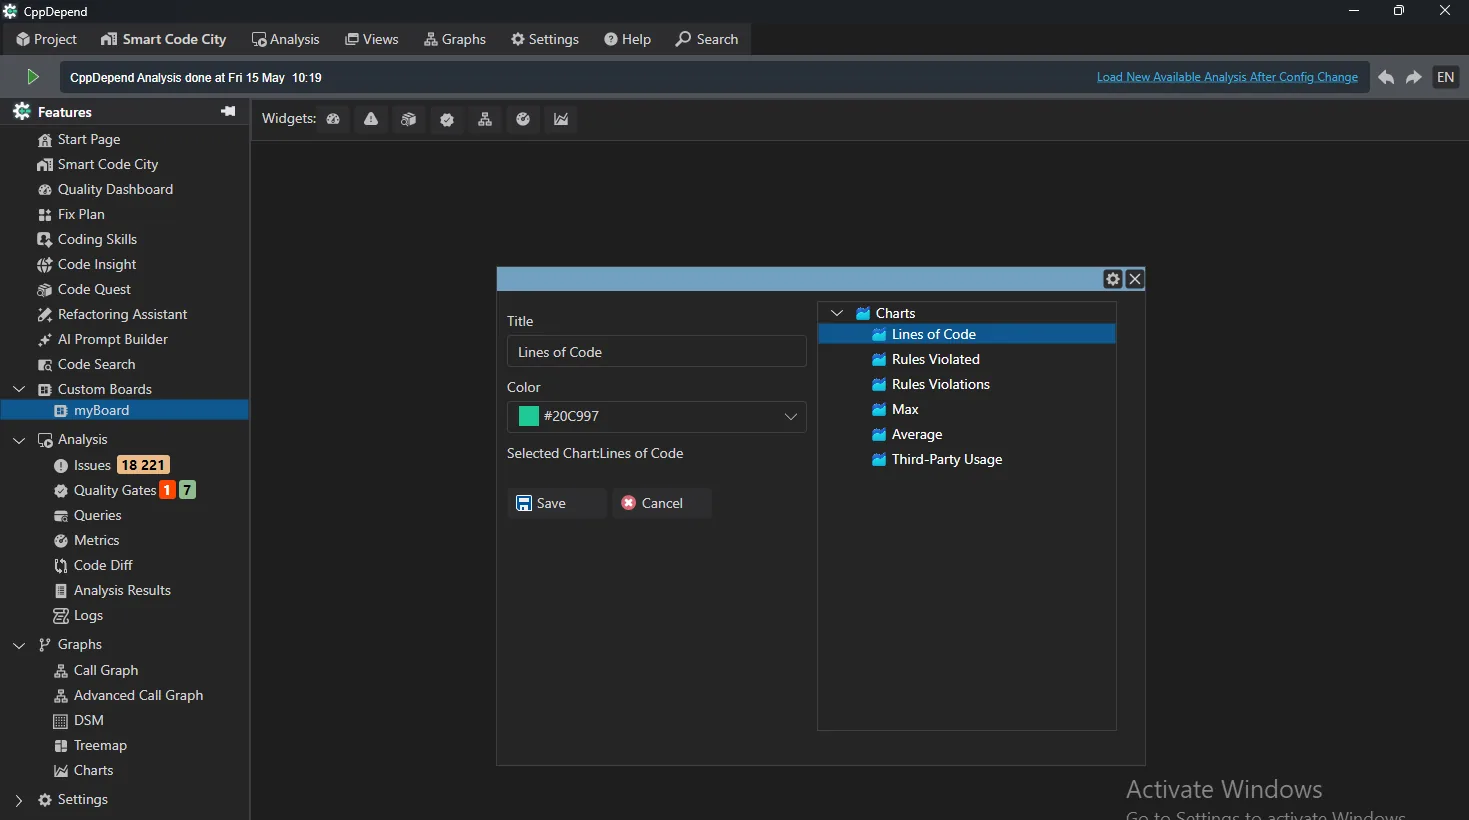The image size is (1469, 820).
Task: Select Lines of Code chart
Action: [966, 334]
